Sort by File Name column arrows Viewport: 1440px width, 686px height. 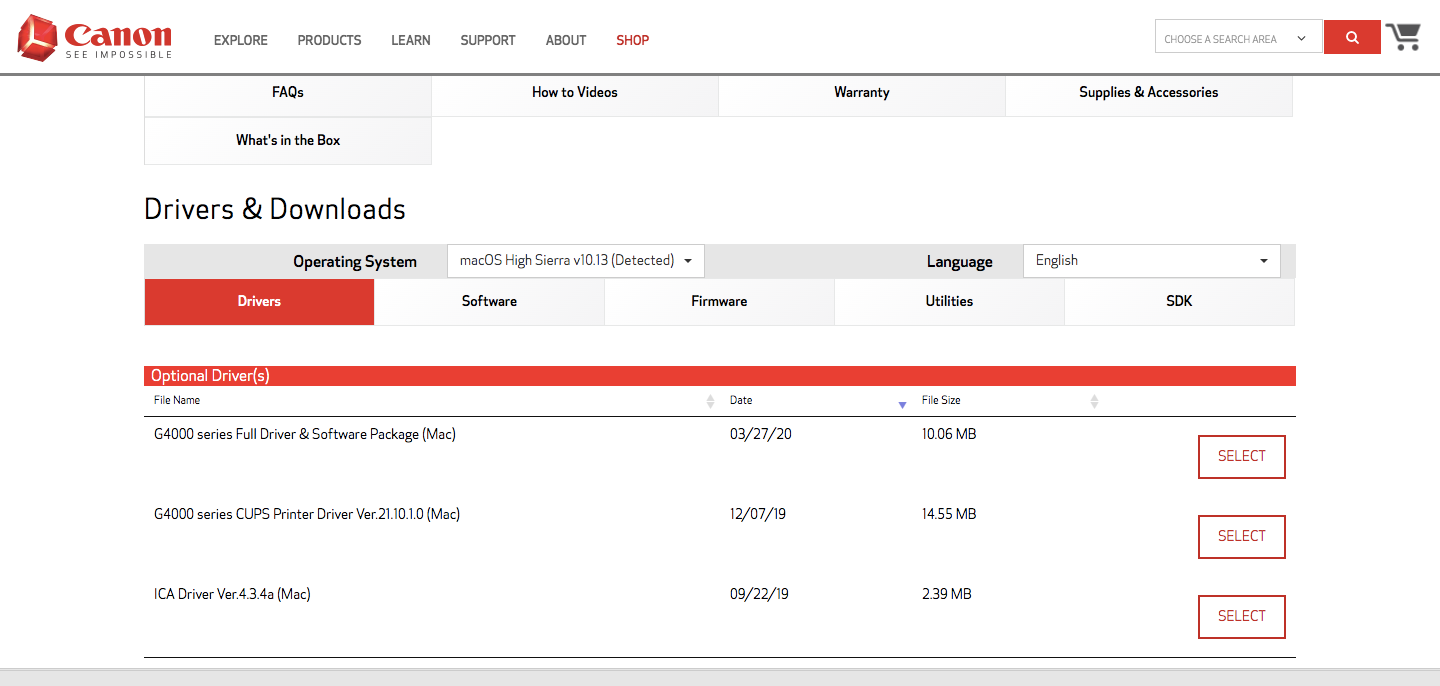(x=710, y=401)
